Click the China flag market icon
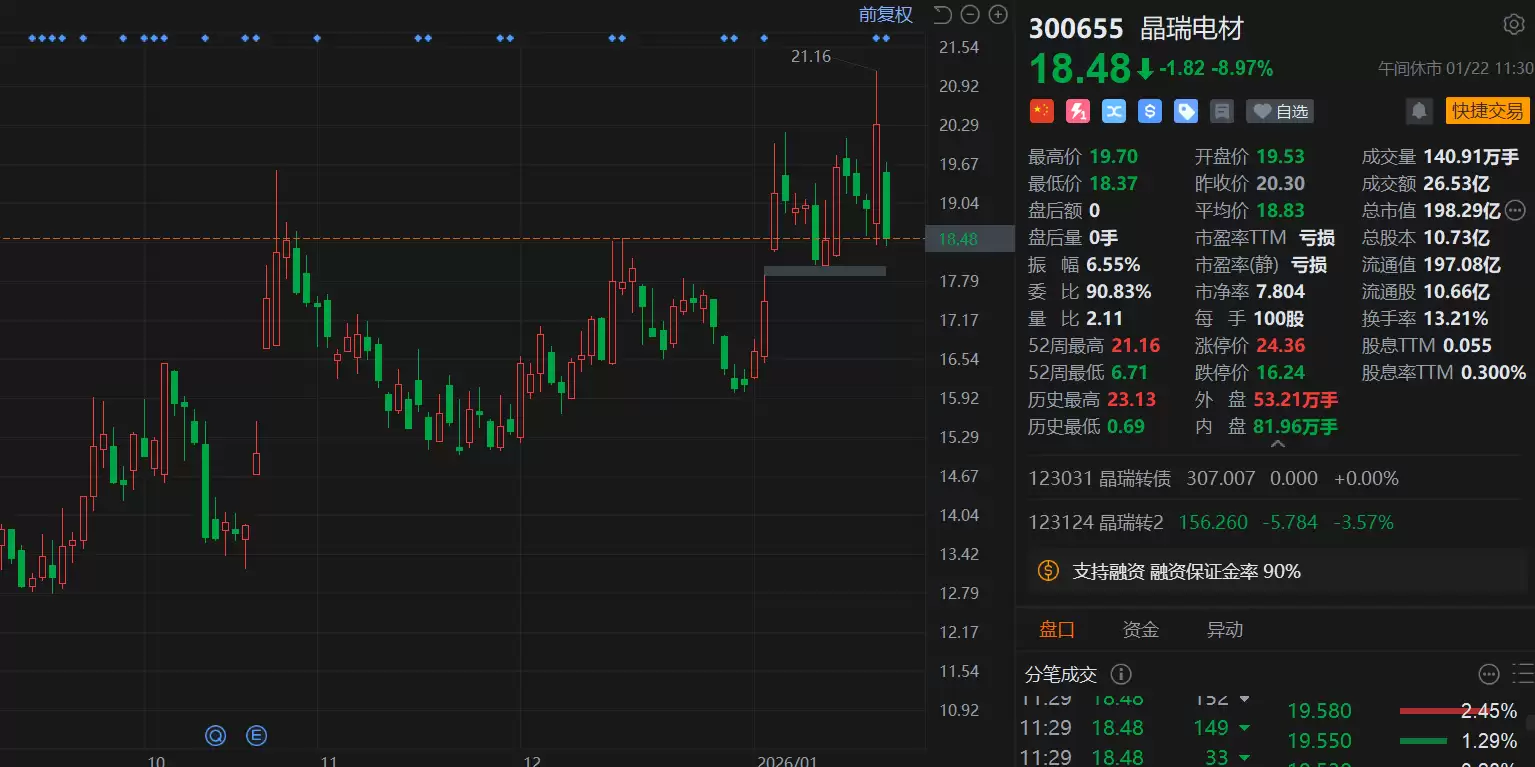 click(x=1042, y=111)
